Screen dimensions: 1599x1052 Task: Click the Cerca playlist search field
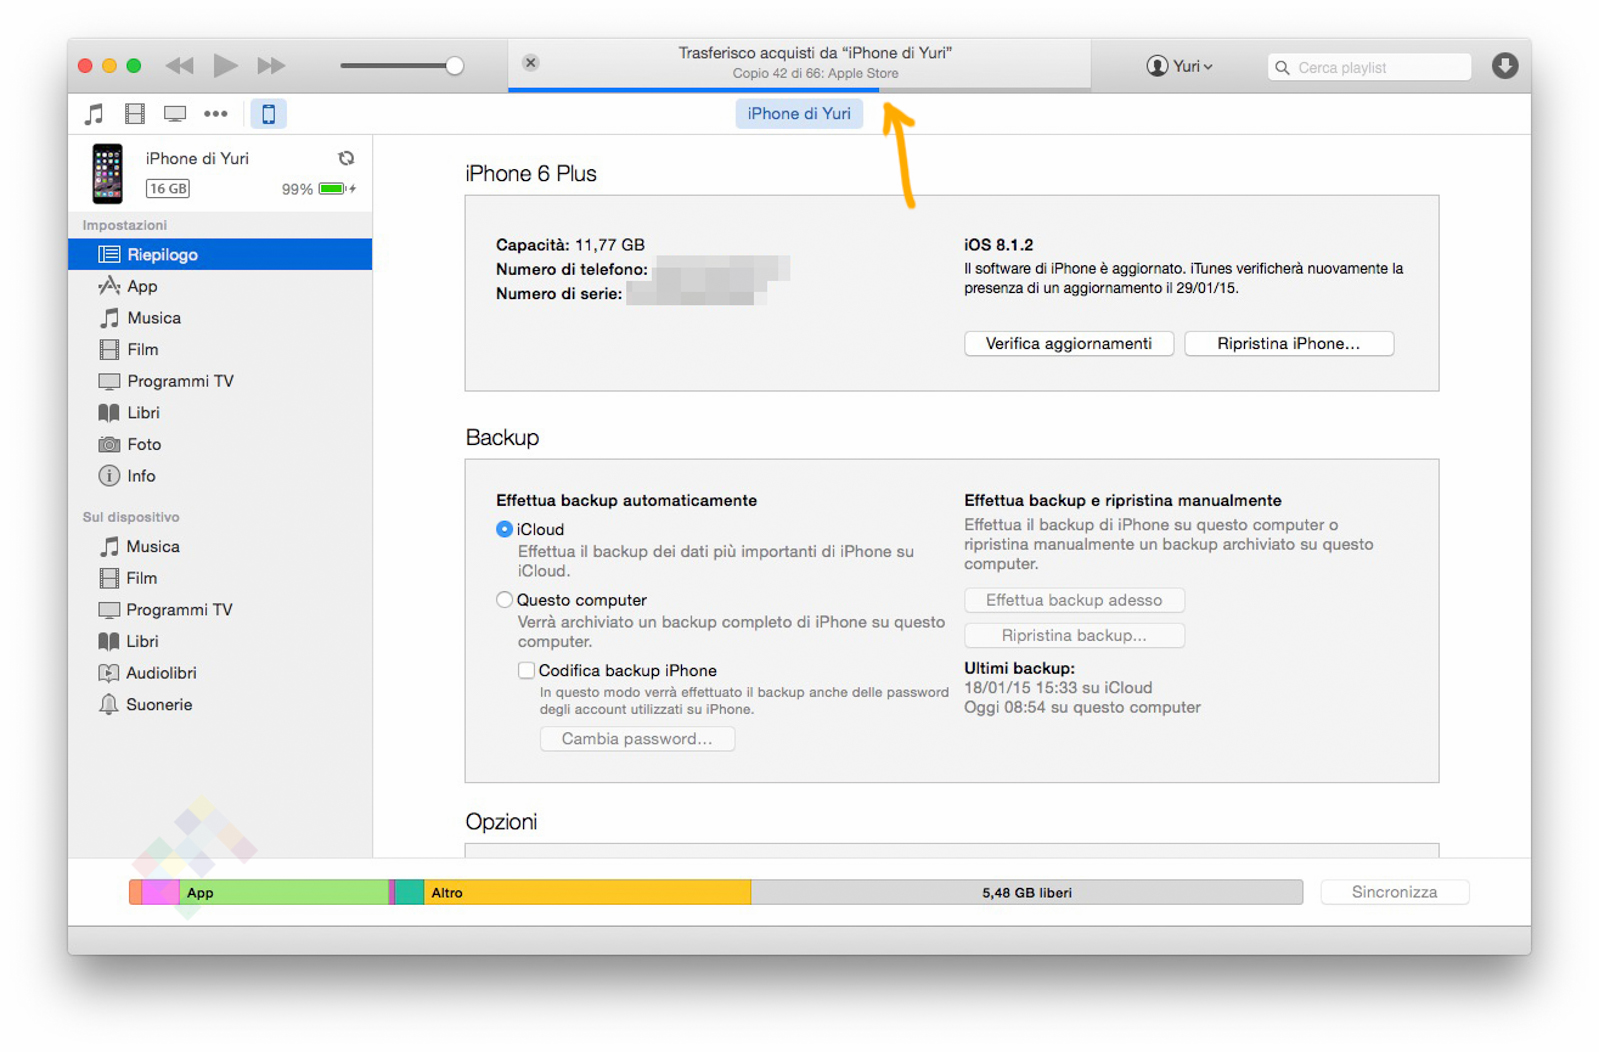(x=1369, y=67)
